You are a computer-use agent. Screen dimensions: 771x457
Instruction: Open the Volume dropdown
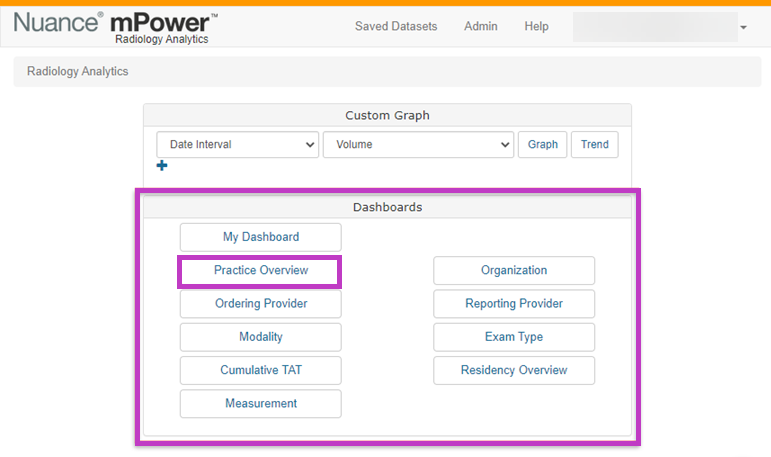(418, 145)
